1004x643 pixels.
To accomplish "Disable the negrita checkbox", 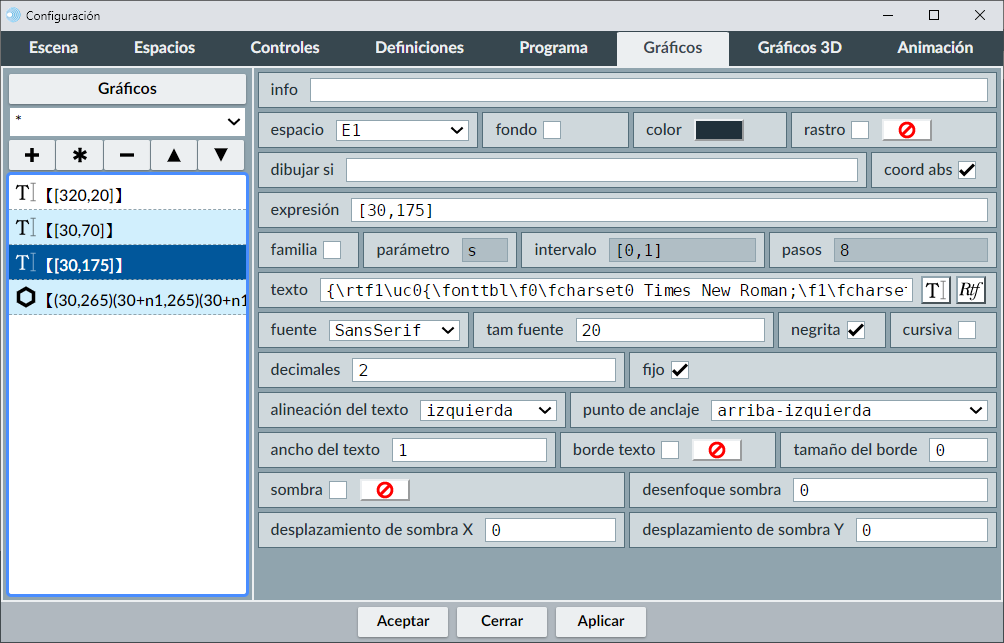I will (x=856, y=330).
